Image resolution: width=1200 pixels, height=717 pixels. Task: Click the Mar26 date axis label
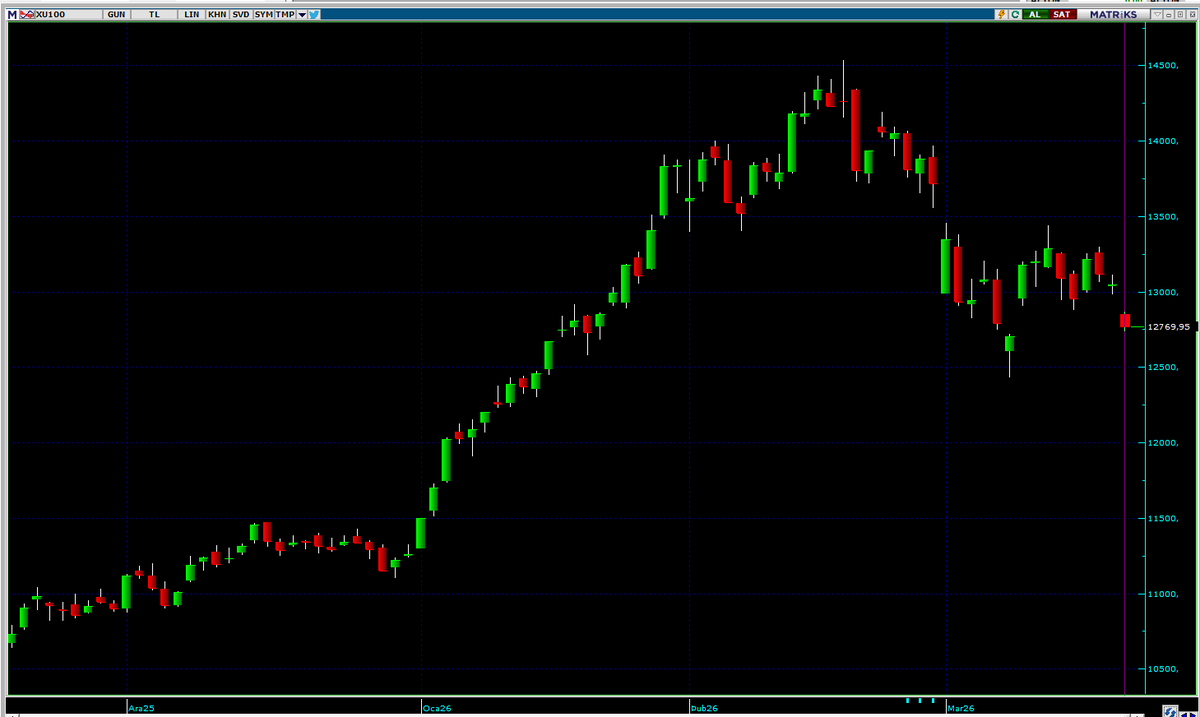(960, 708)
